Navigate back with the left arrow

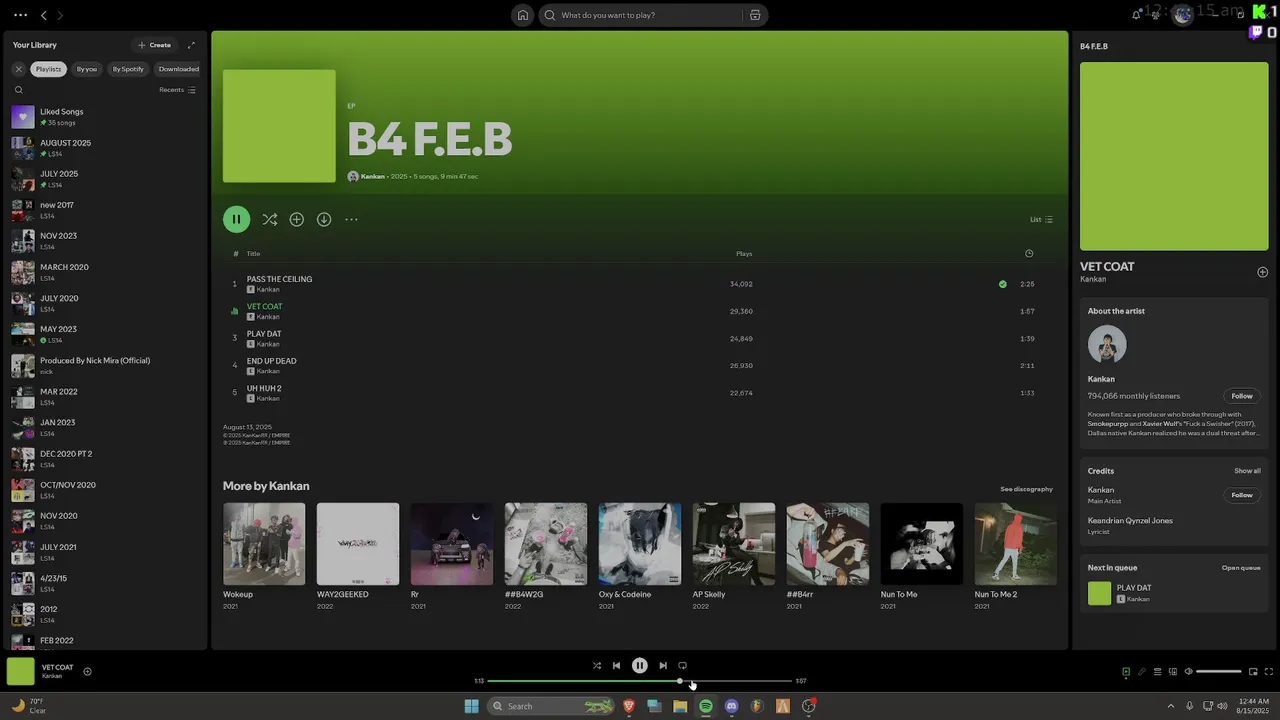[x=43, y=15]
